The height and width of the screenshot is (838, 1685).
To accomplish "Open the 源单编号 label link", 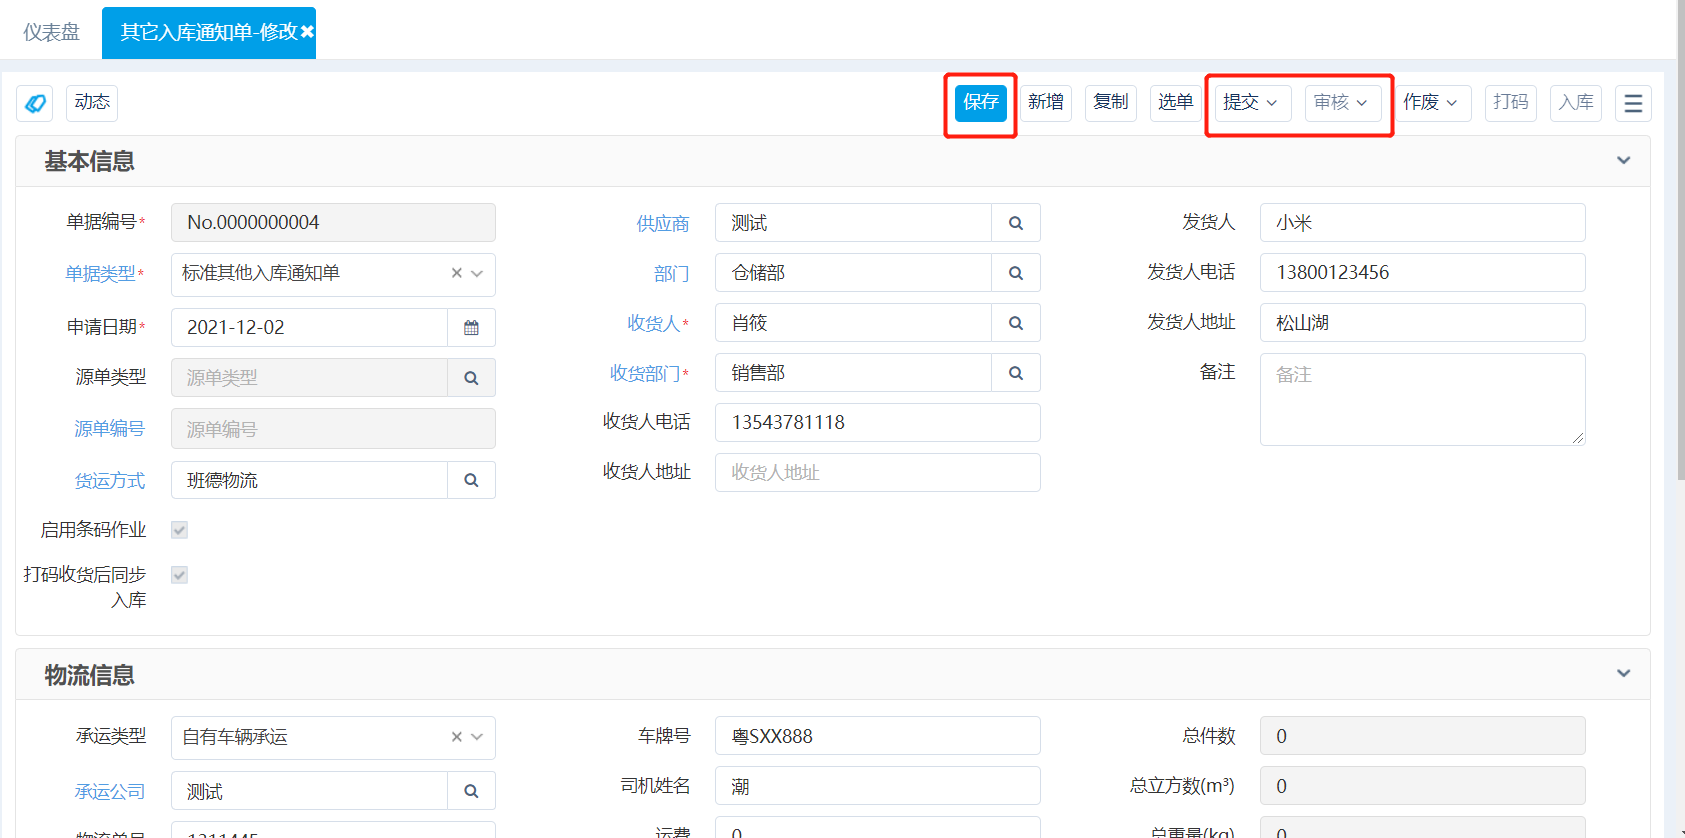I will tap(110, 429).
